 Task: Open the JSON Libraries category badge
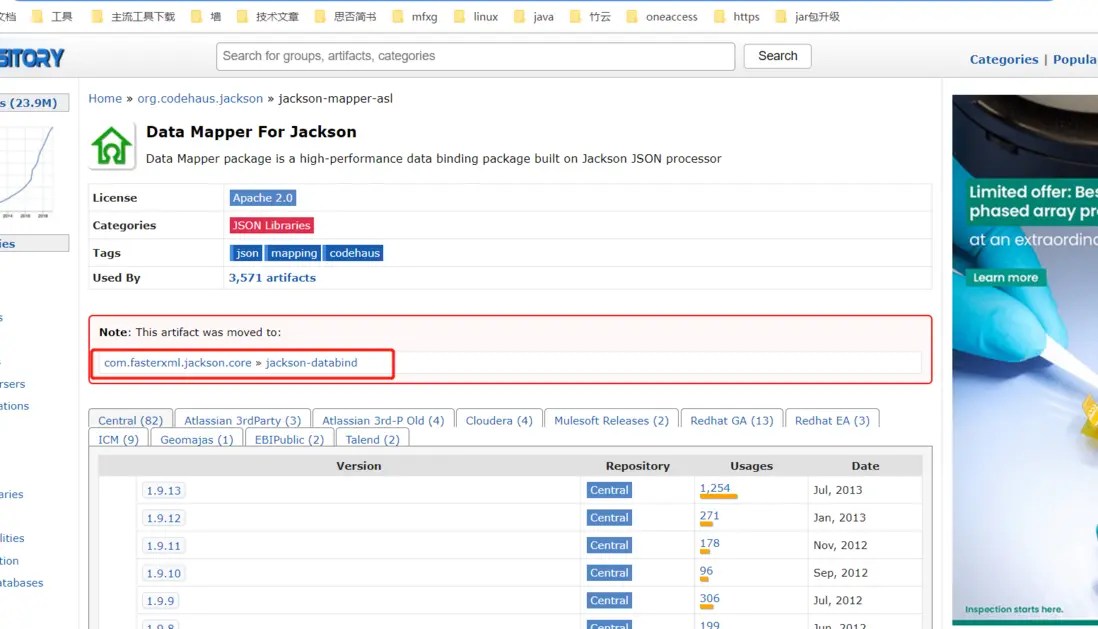[271, 226]
